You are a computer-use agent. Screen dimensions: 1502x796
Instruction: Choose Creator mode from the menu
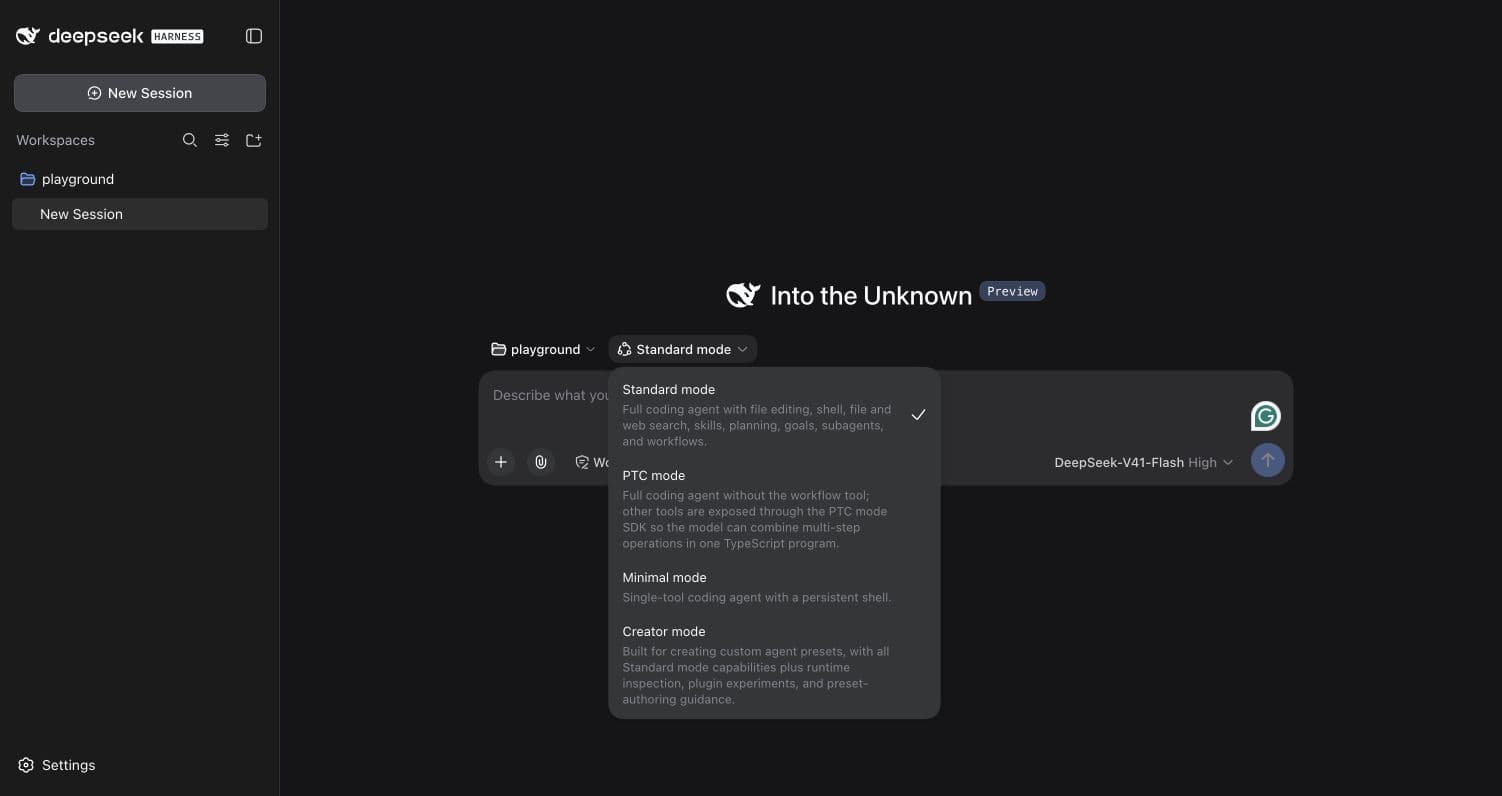click(x=774, y=664)
